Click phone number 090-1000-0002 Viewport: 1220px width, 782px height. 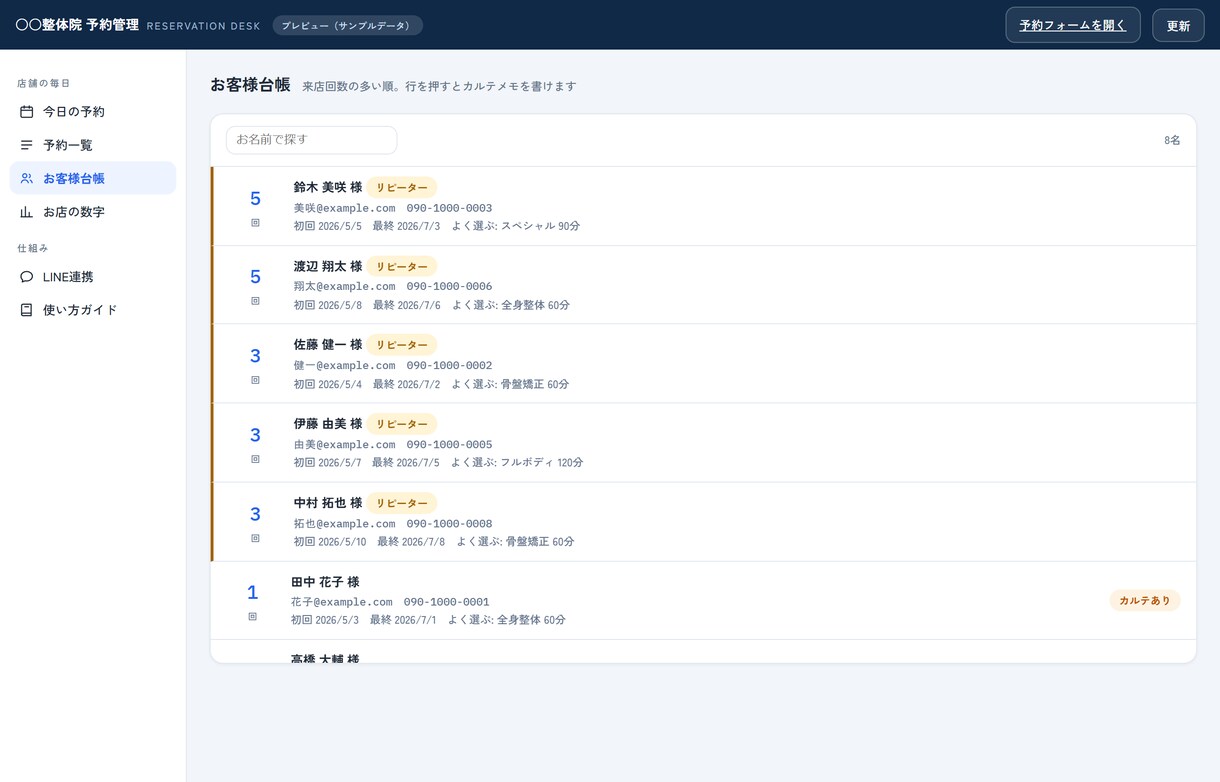pyautogui.click(x=449, y=366)
